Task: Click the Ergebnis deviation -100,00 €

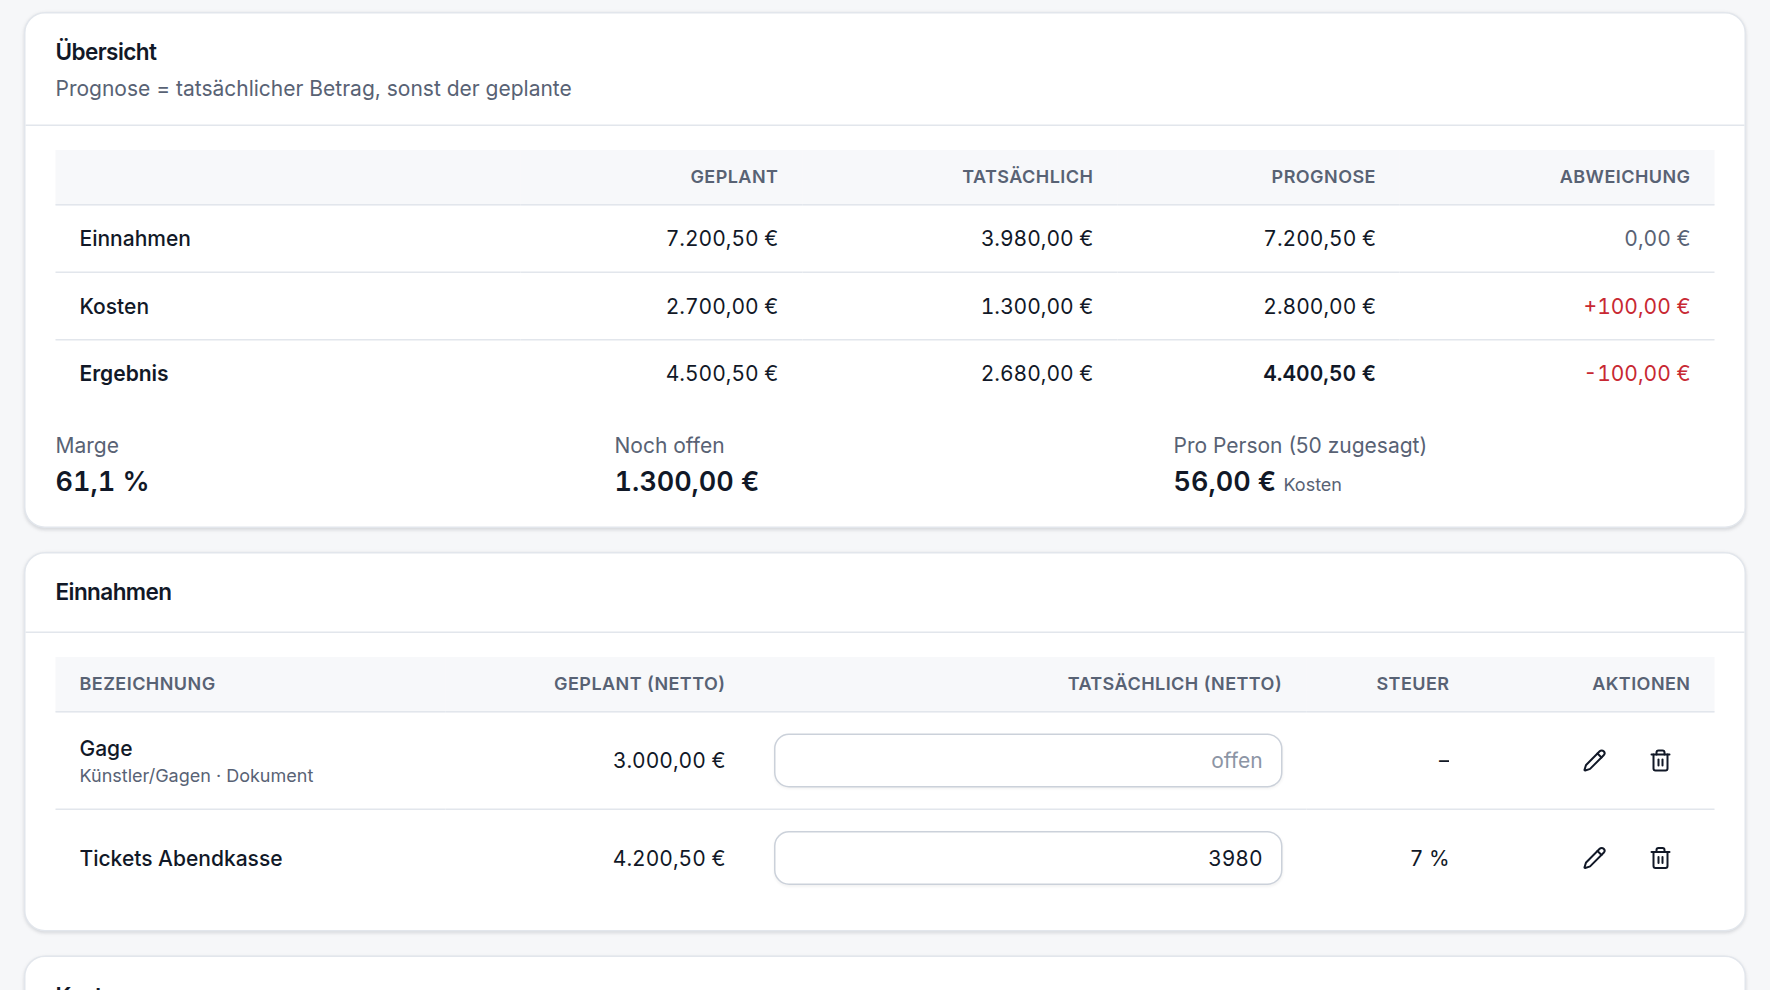Action: [x=1638, y=374]
